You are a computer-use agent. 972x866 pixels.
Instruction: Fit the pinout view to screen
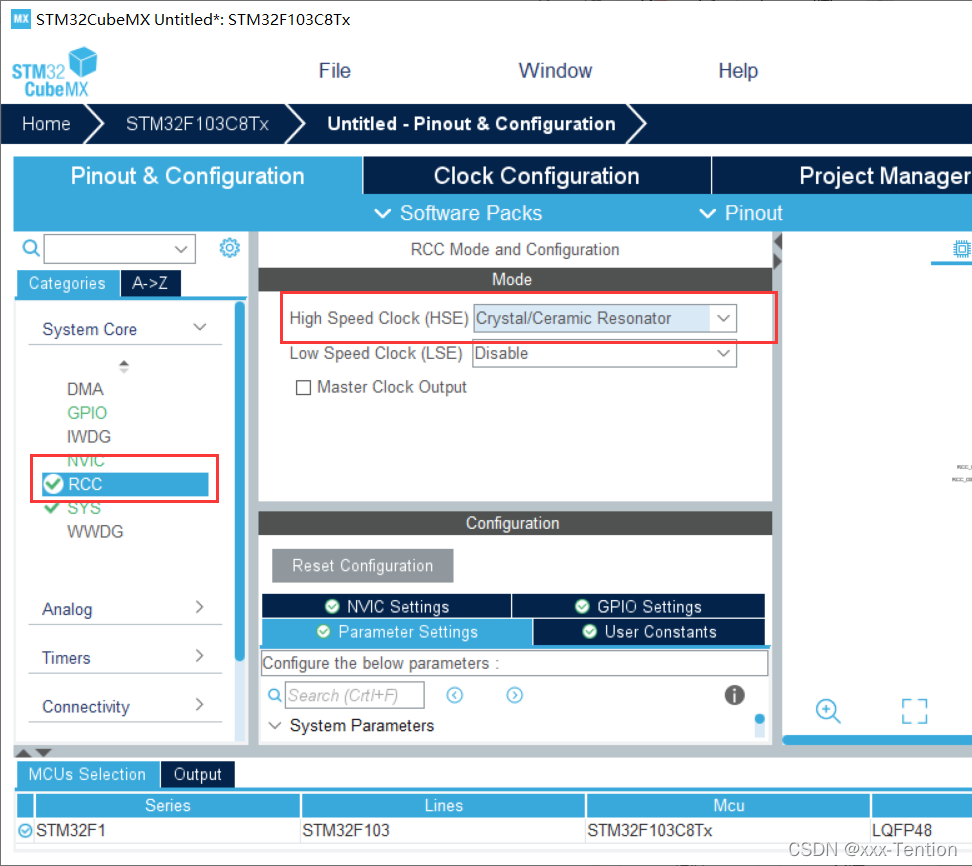coord(914,711)
